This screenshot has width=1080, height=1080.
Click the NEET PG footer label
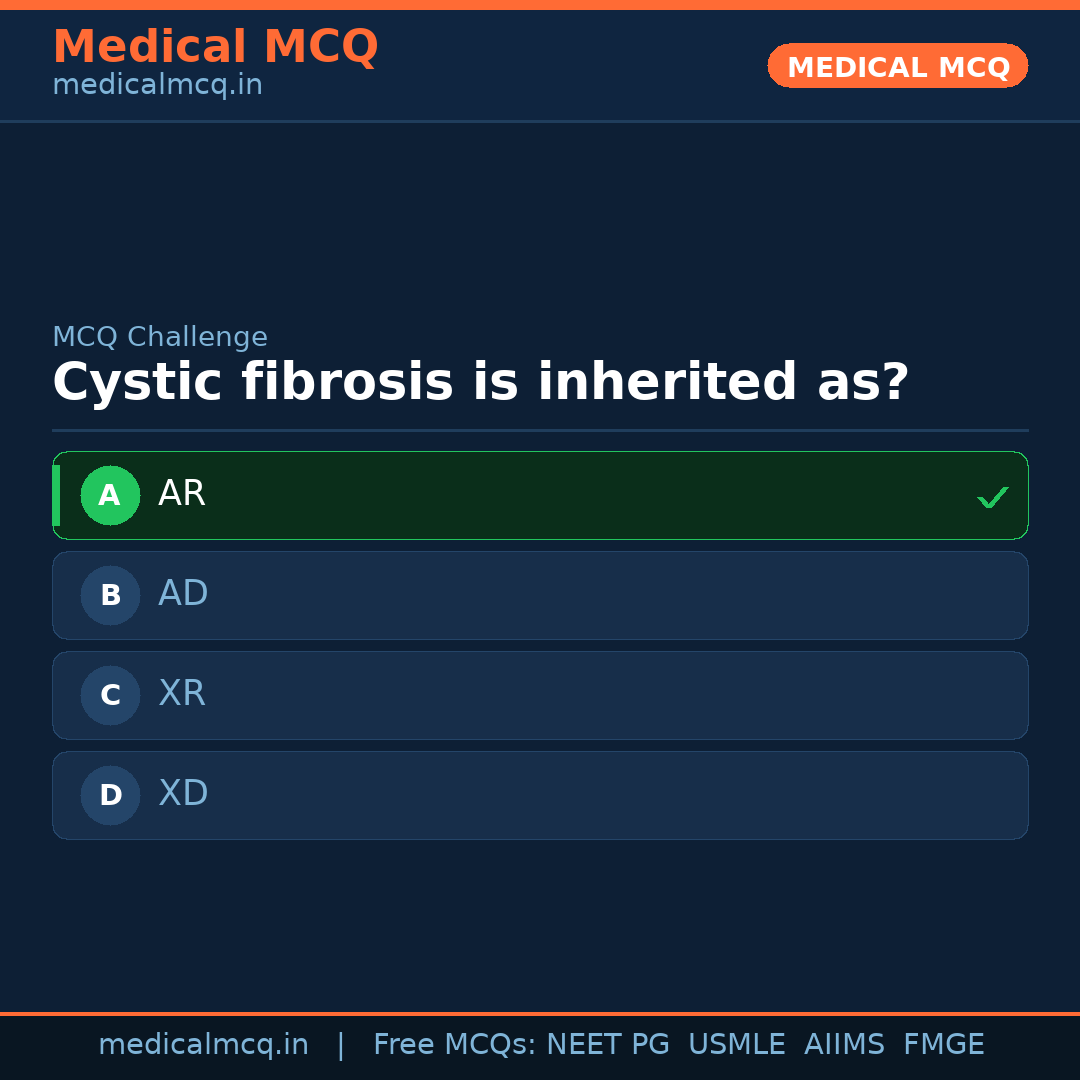click(607, 1043)
